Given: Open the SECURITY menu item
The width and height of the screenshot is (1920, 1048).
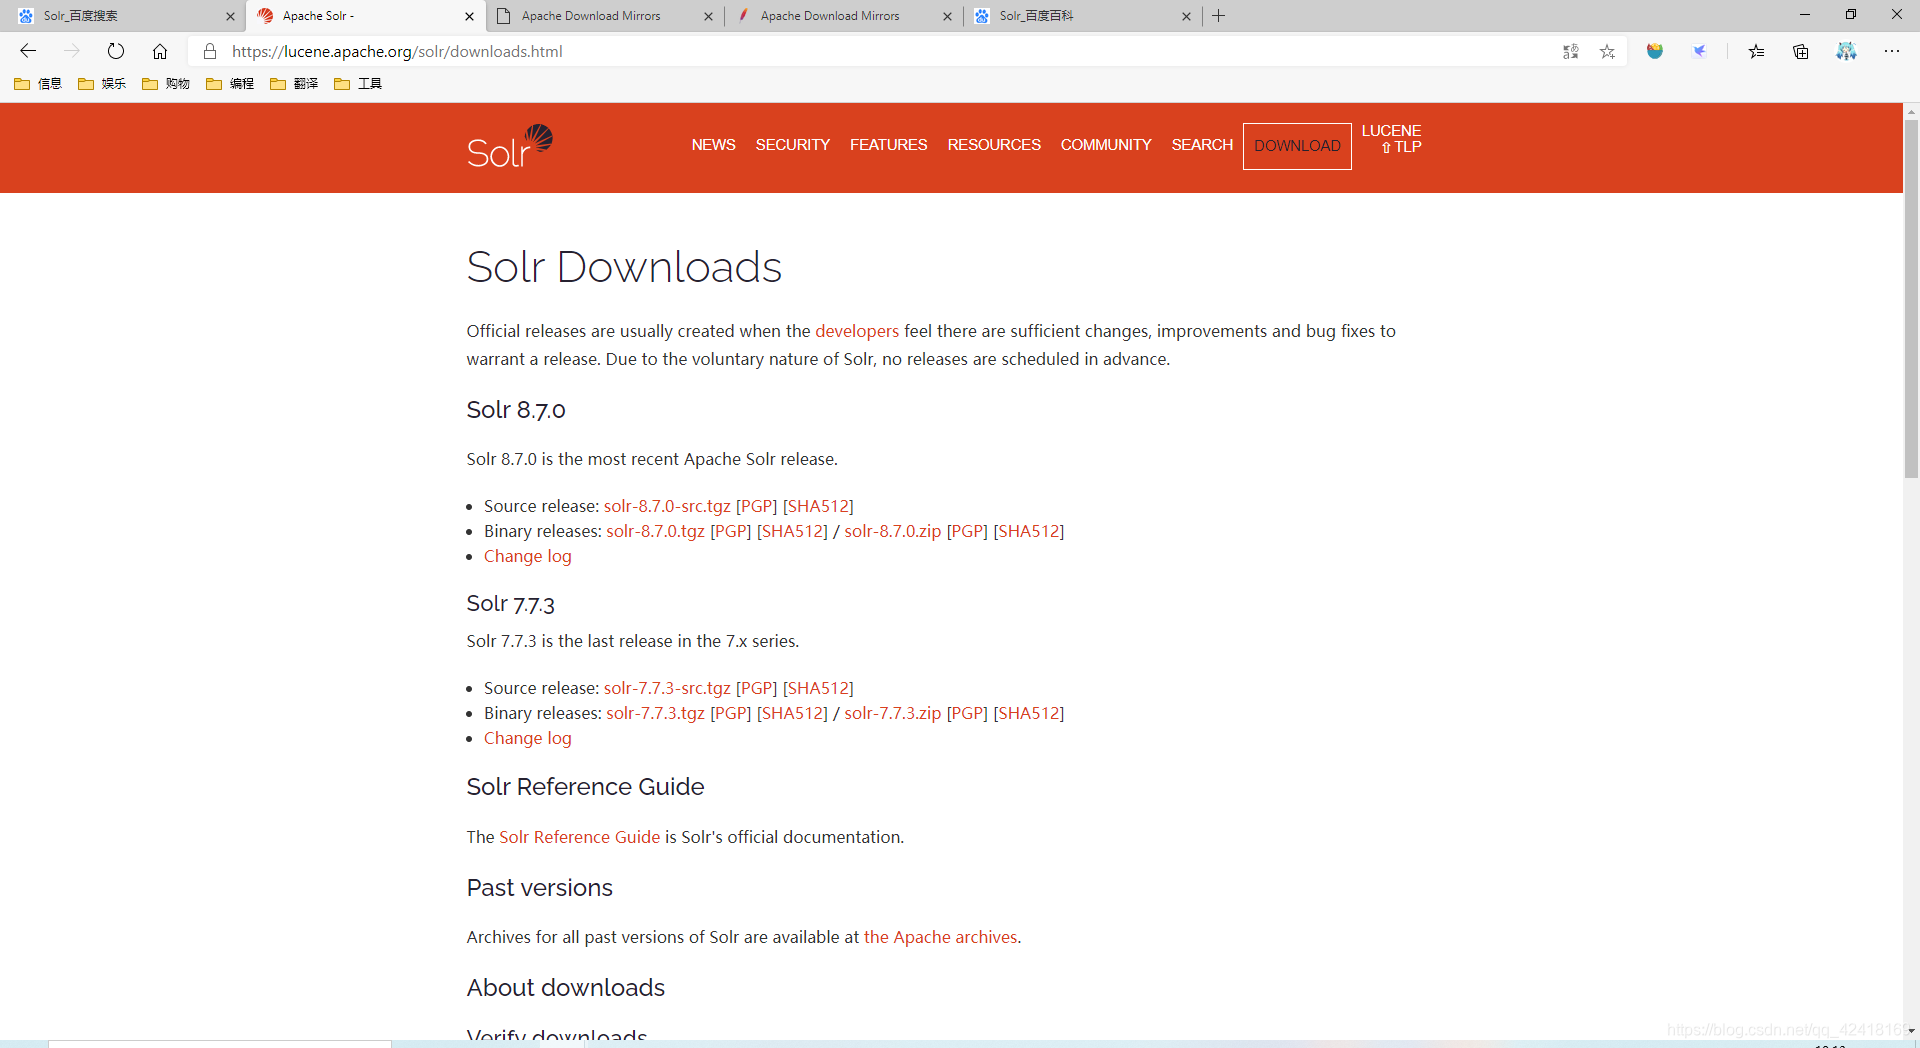Looking at the screenshot, I should point(793,145).
